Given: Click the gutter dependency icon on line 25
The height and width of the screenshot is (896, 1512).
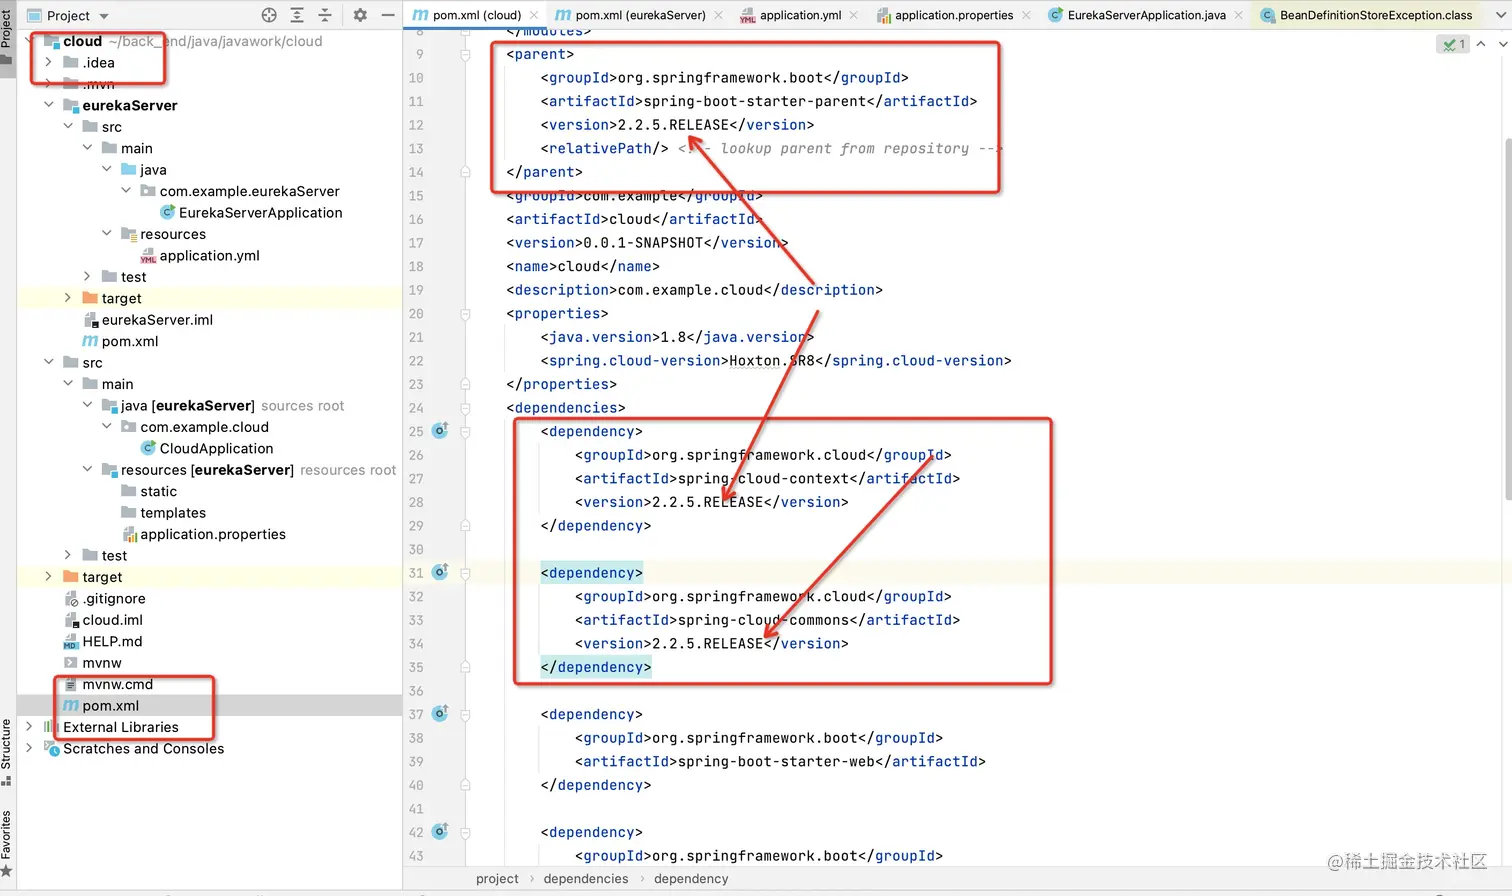Looking at the screenshot, I should [x=440, y=431].
